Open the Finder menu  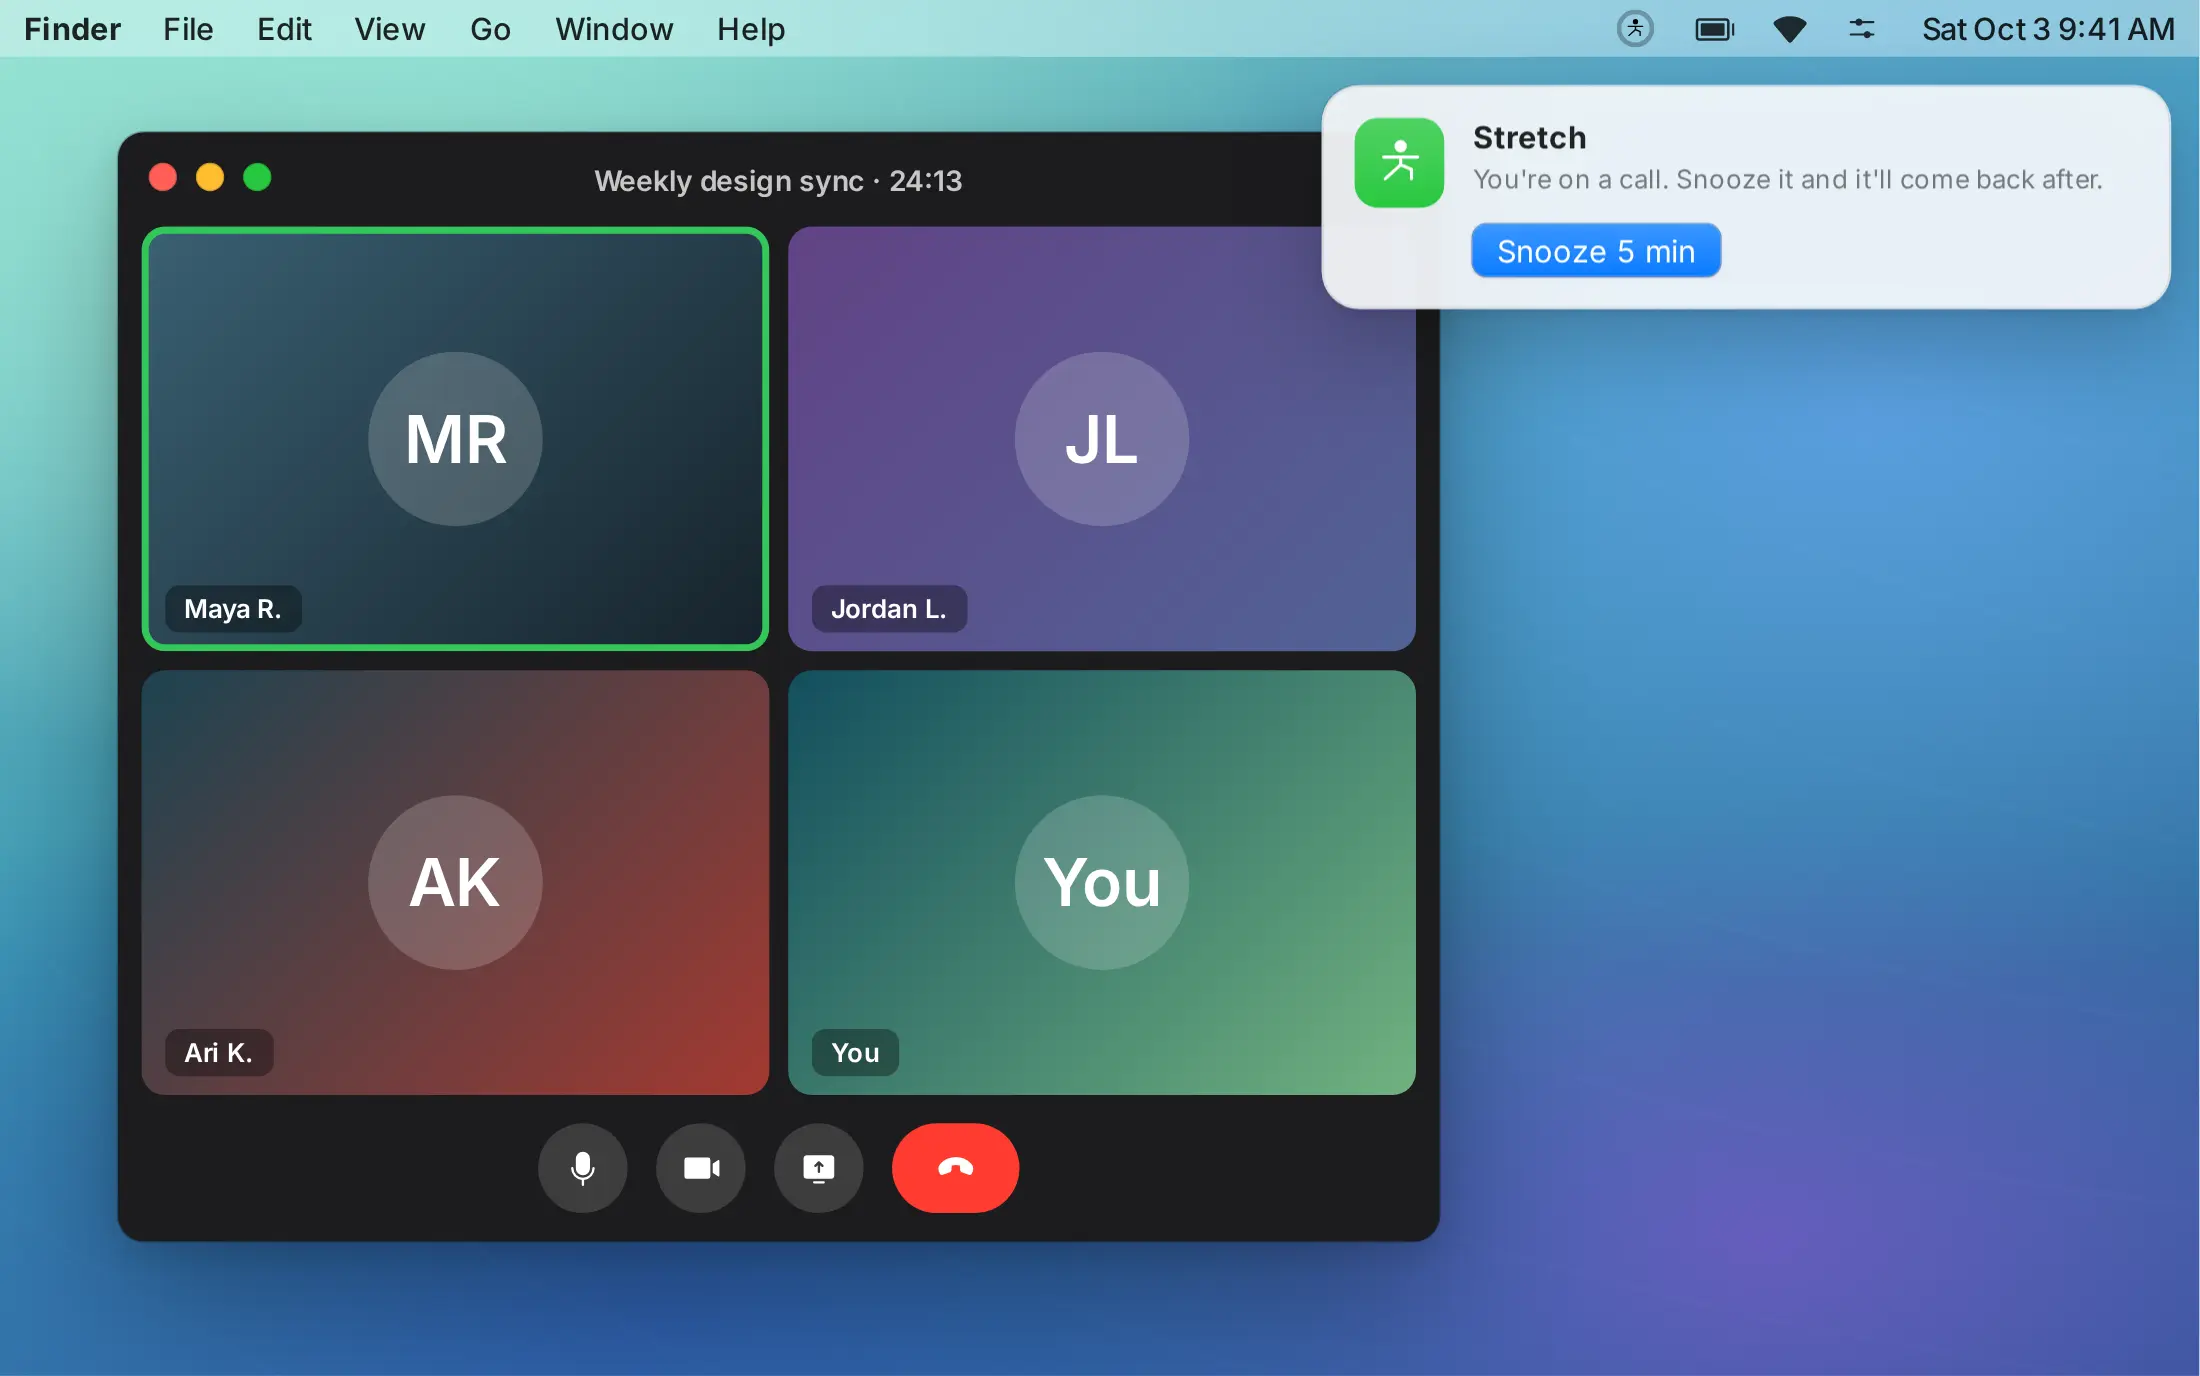coord(72,29)
